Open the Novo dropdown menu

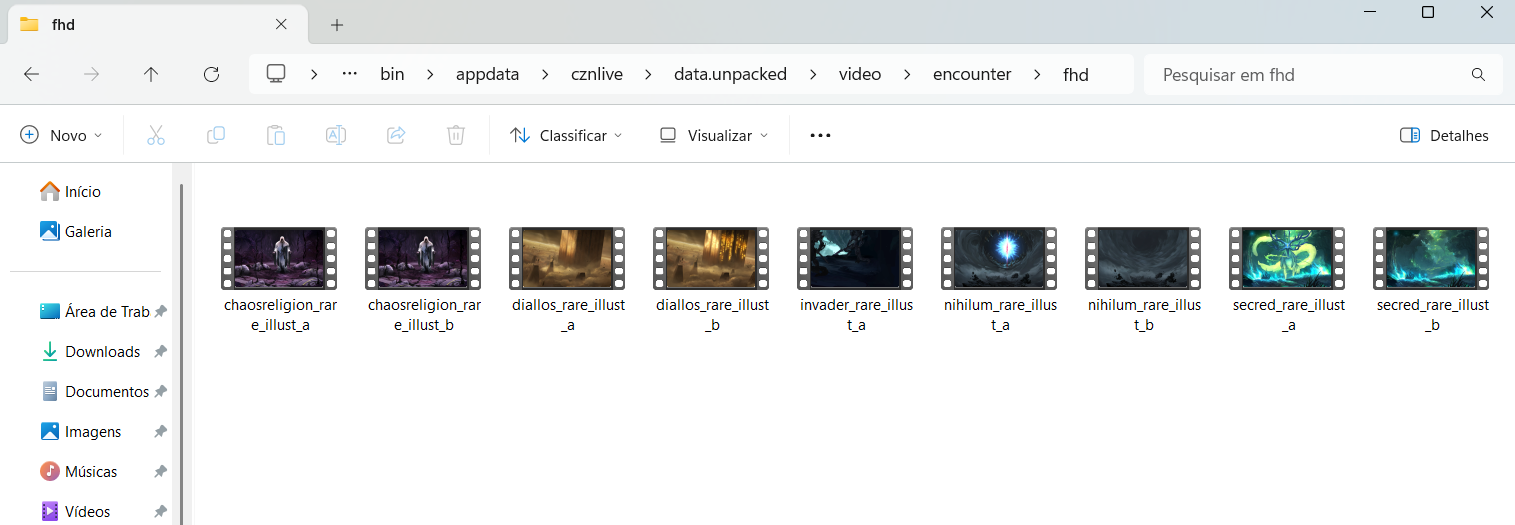pos(62,135)
